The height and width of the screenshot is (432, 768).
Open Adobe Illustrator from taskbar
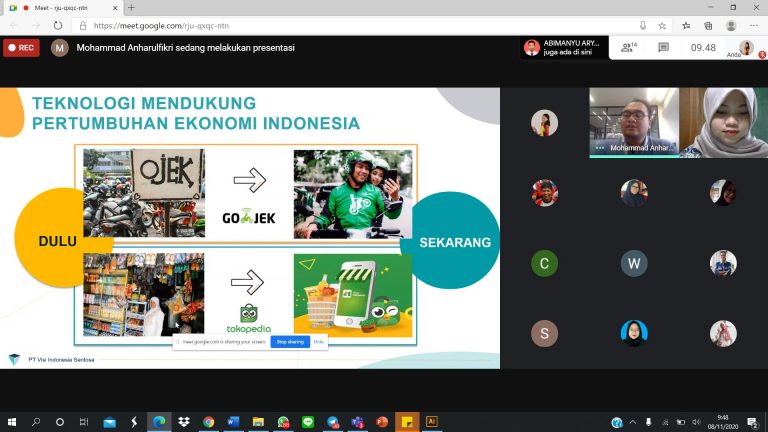(432, 422)
